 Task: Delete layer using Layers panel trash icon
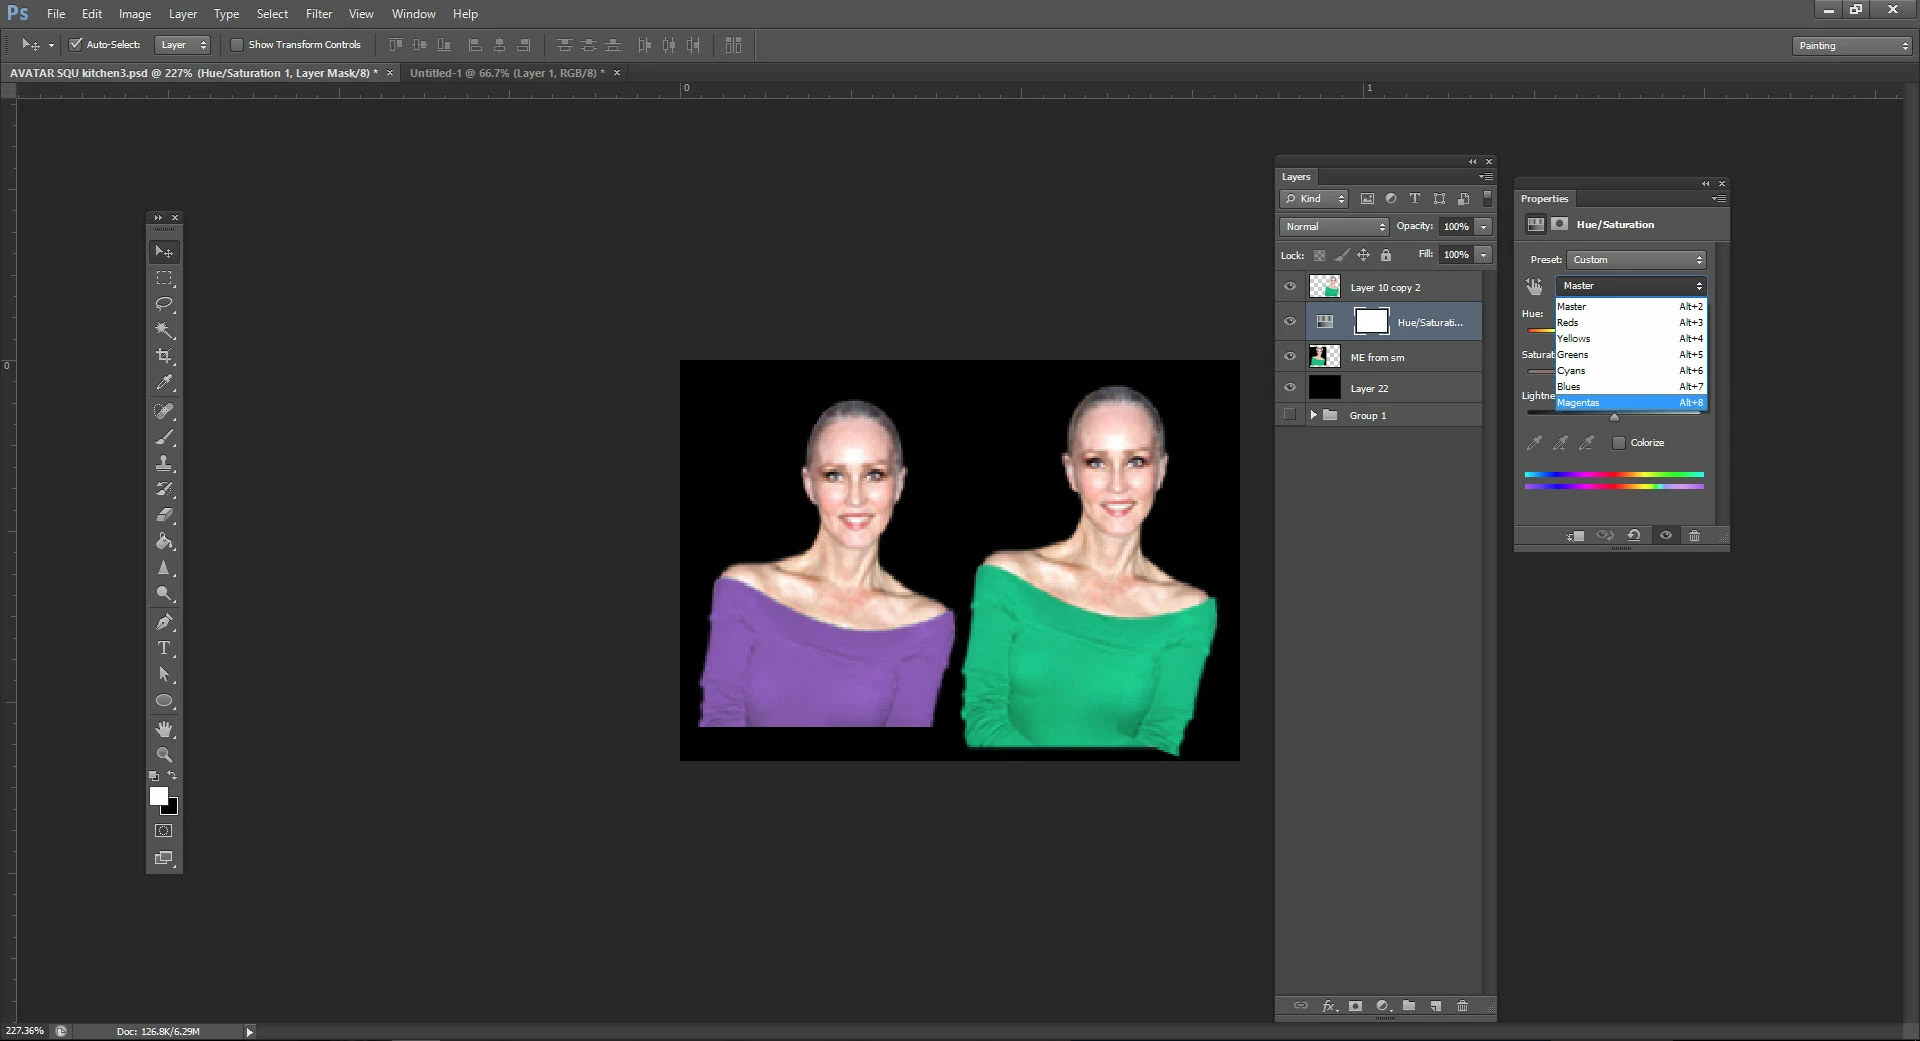tap(1462, 1006)
